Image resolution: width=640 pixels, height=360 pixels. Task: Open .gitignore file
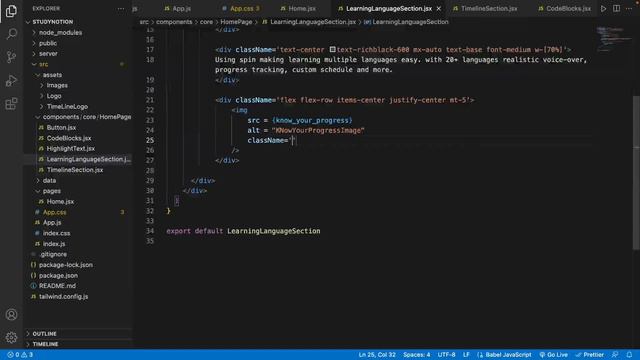[53, 254]
